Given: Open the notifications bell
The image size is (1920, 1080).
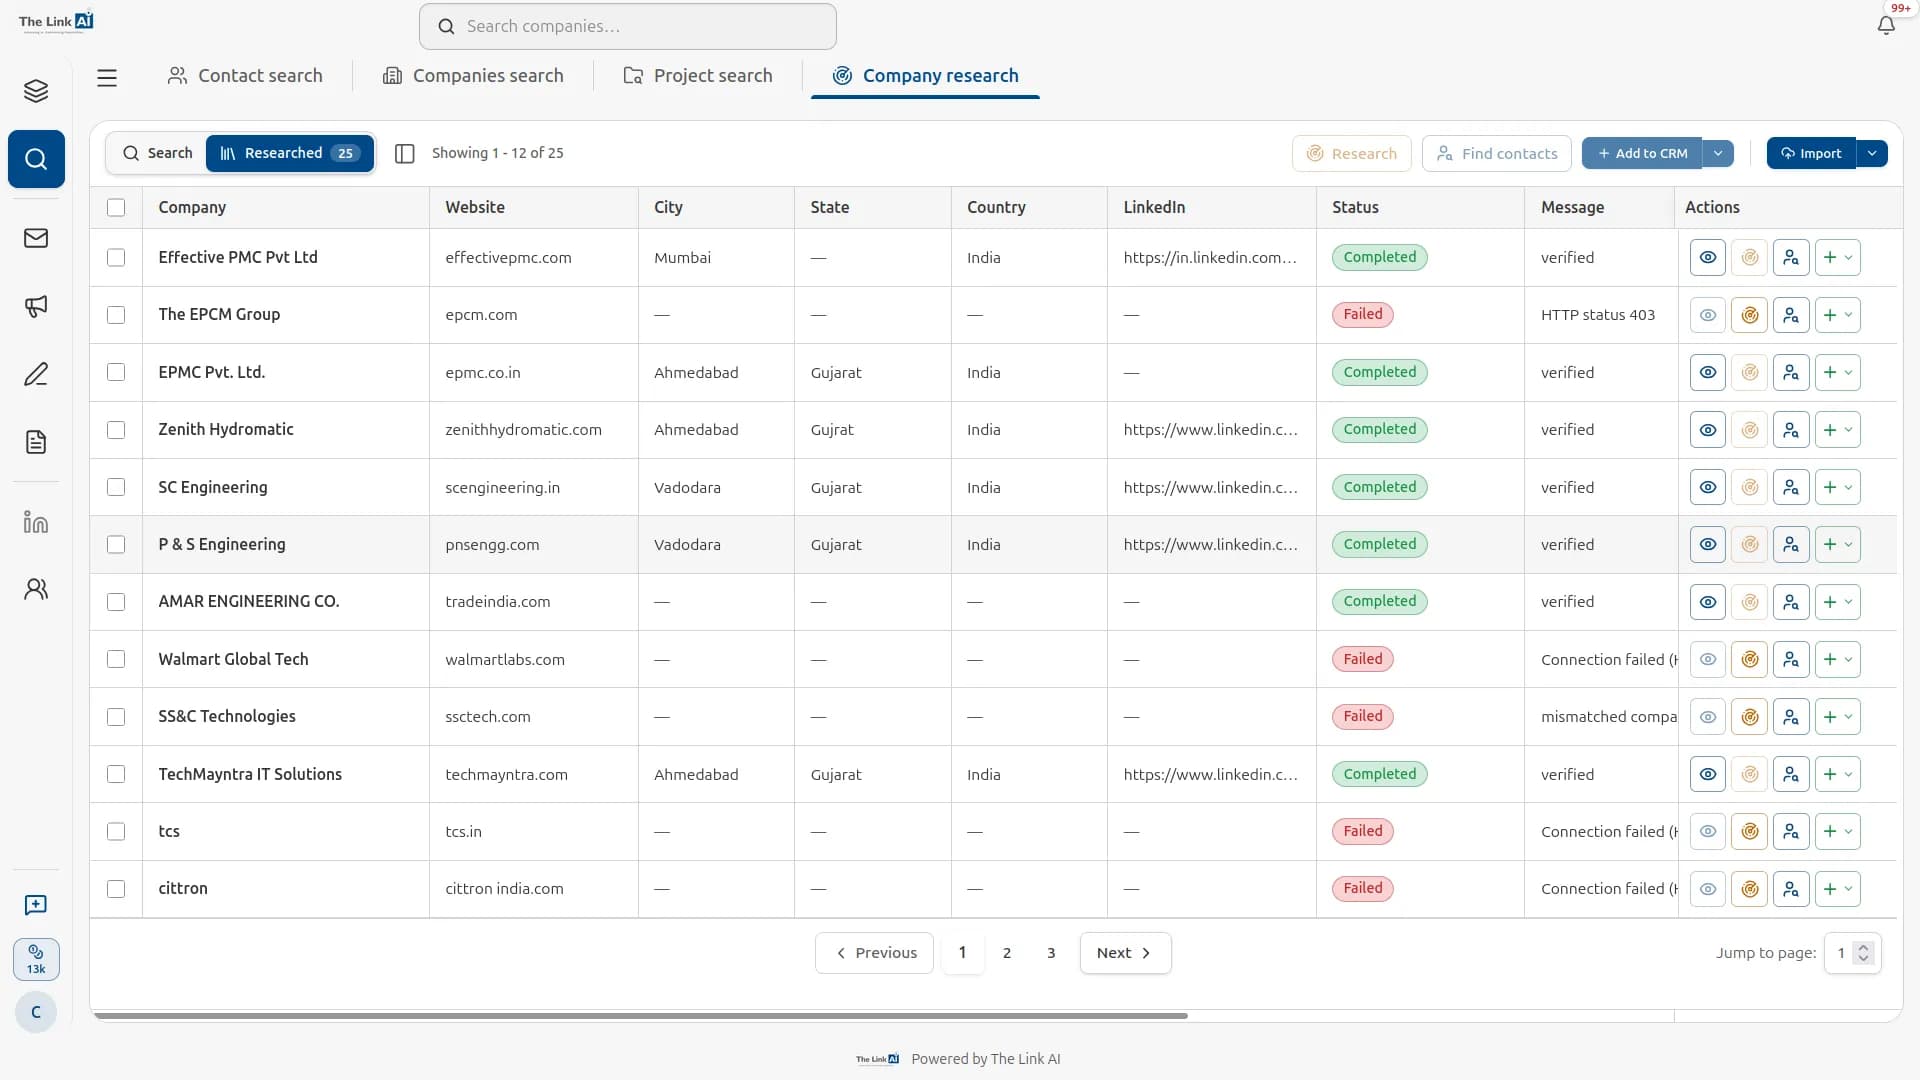Looking at the screenshot, I should click(1886, 26).
